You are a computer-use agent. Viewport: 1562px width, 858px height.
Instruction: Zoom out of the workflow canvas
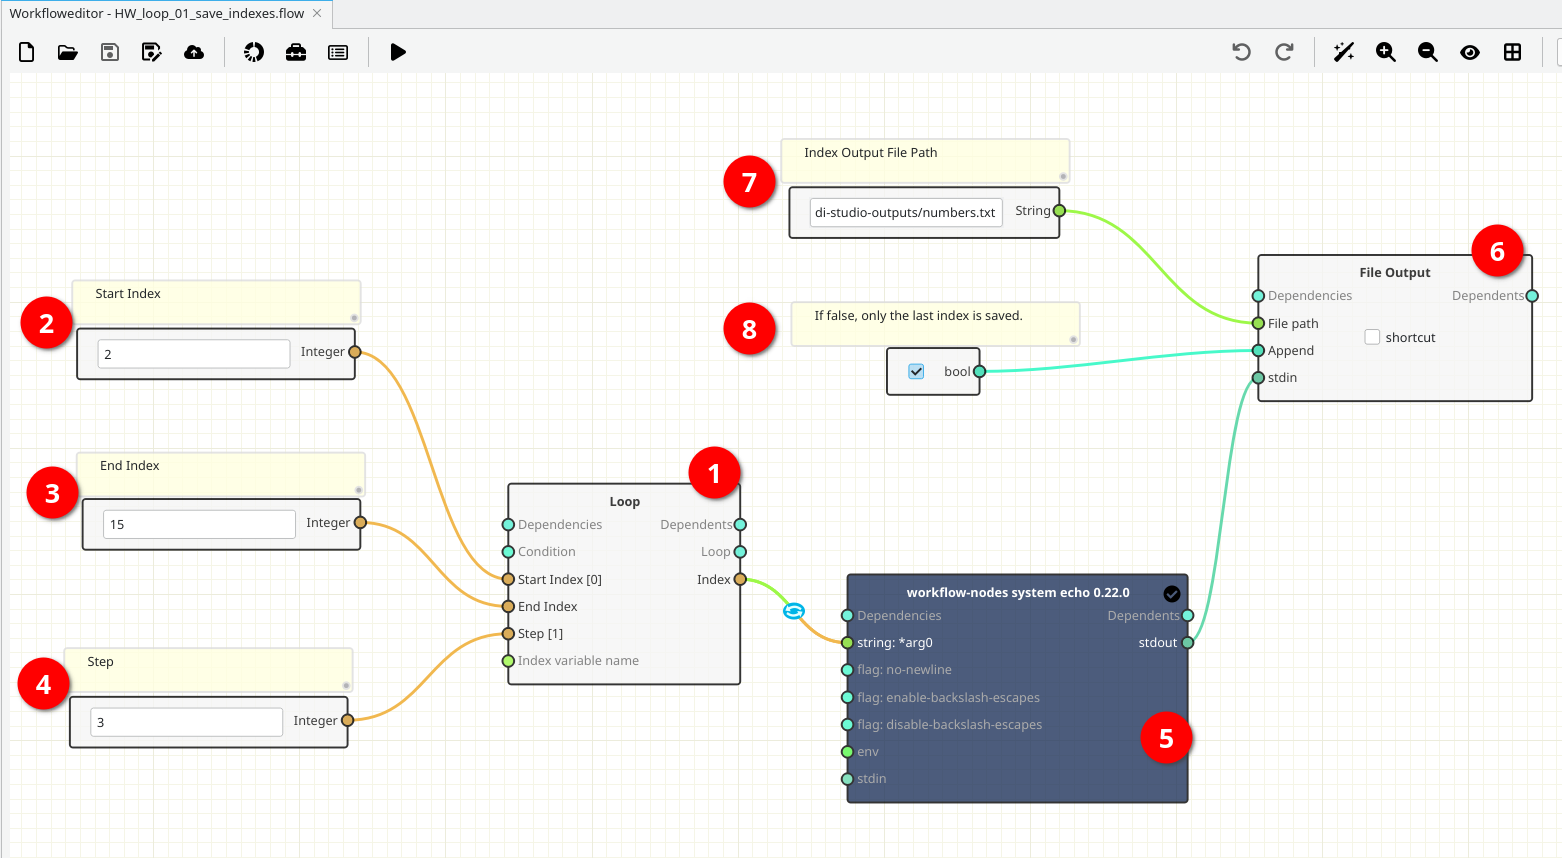coord(1428,52)
